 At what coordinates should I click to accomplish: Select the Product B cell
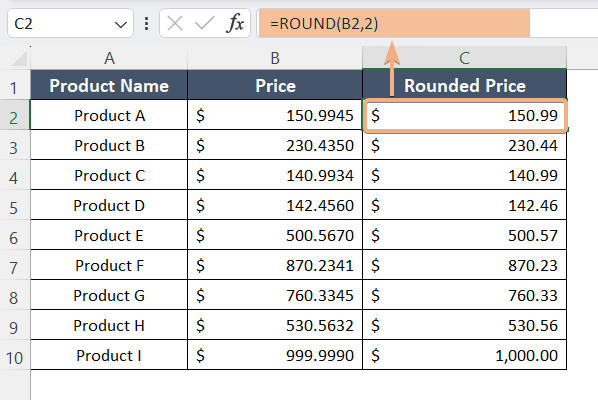pos(109,145)
